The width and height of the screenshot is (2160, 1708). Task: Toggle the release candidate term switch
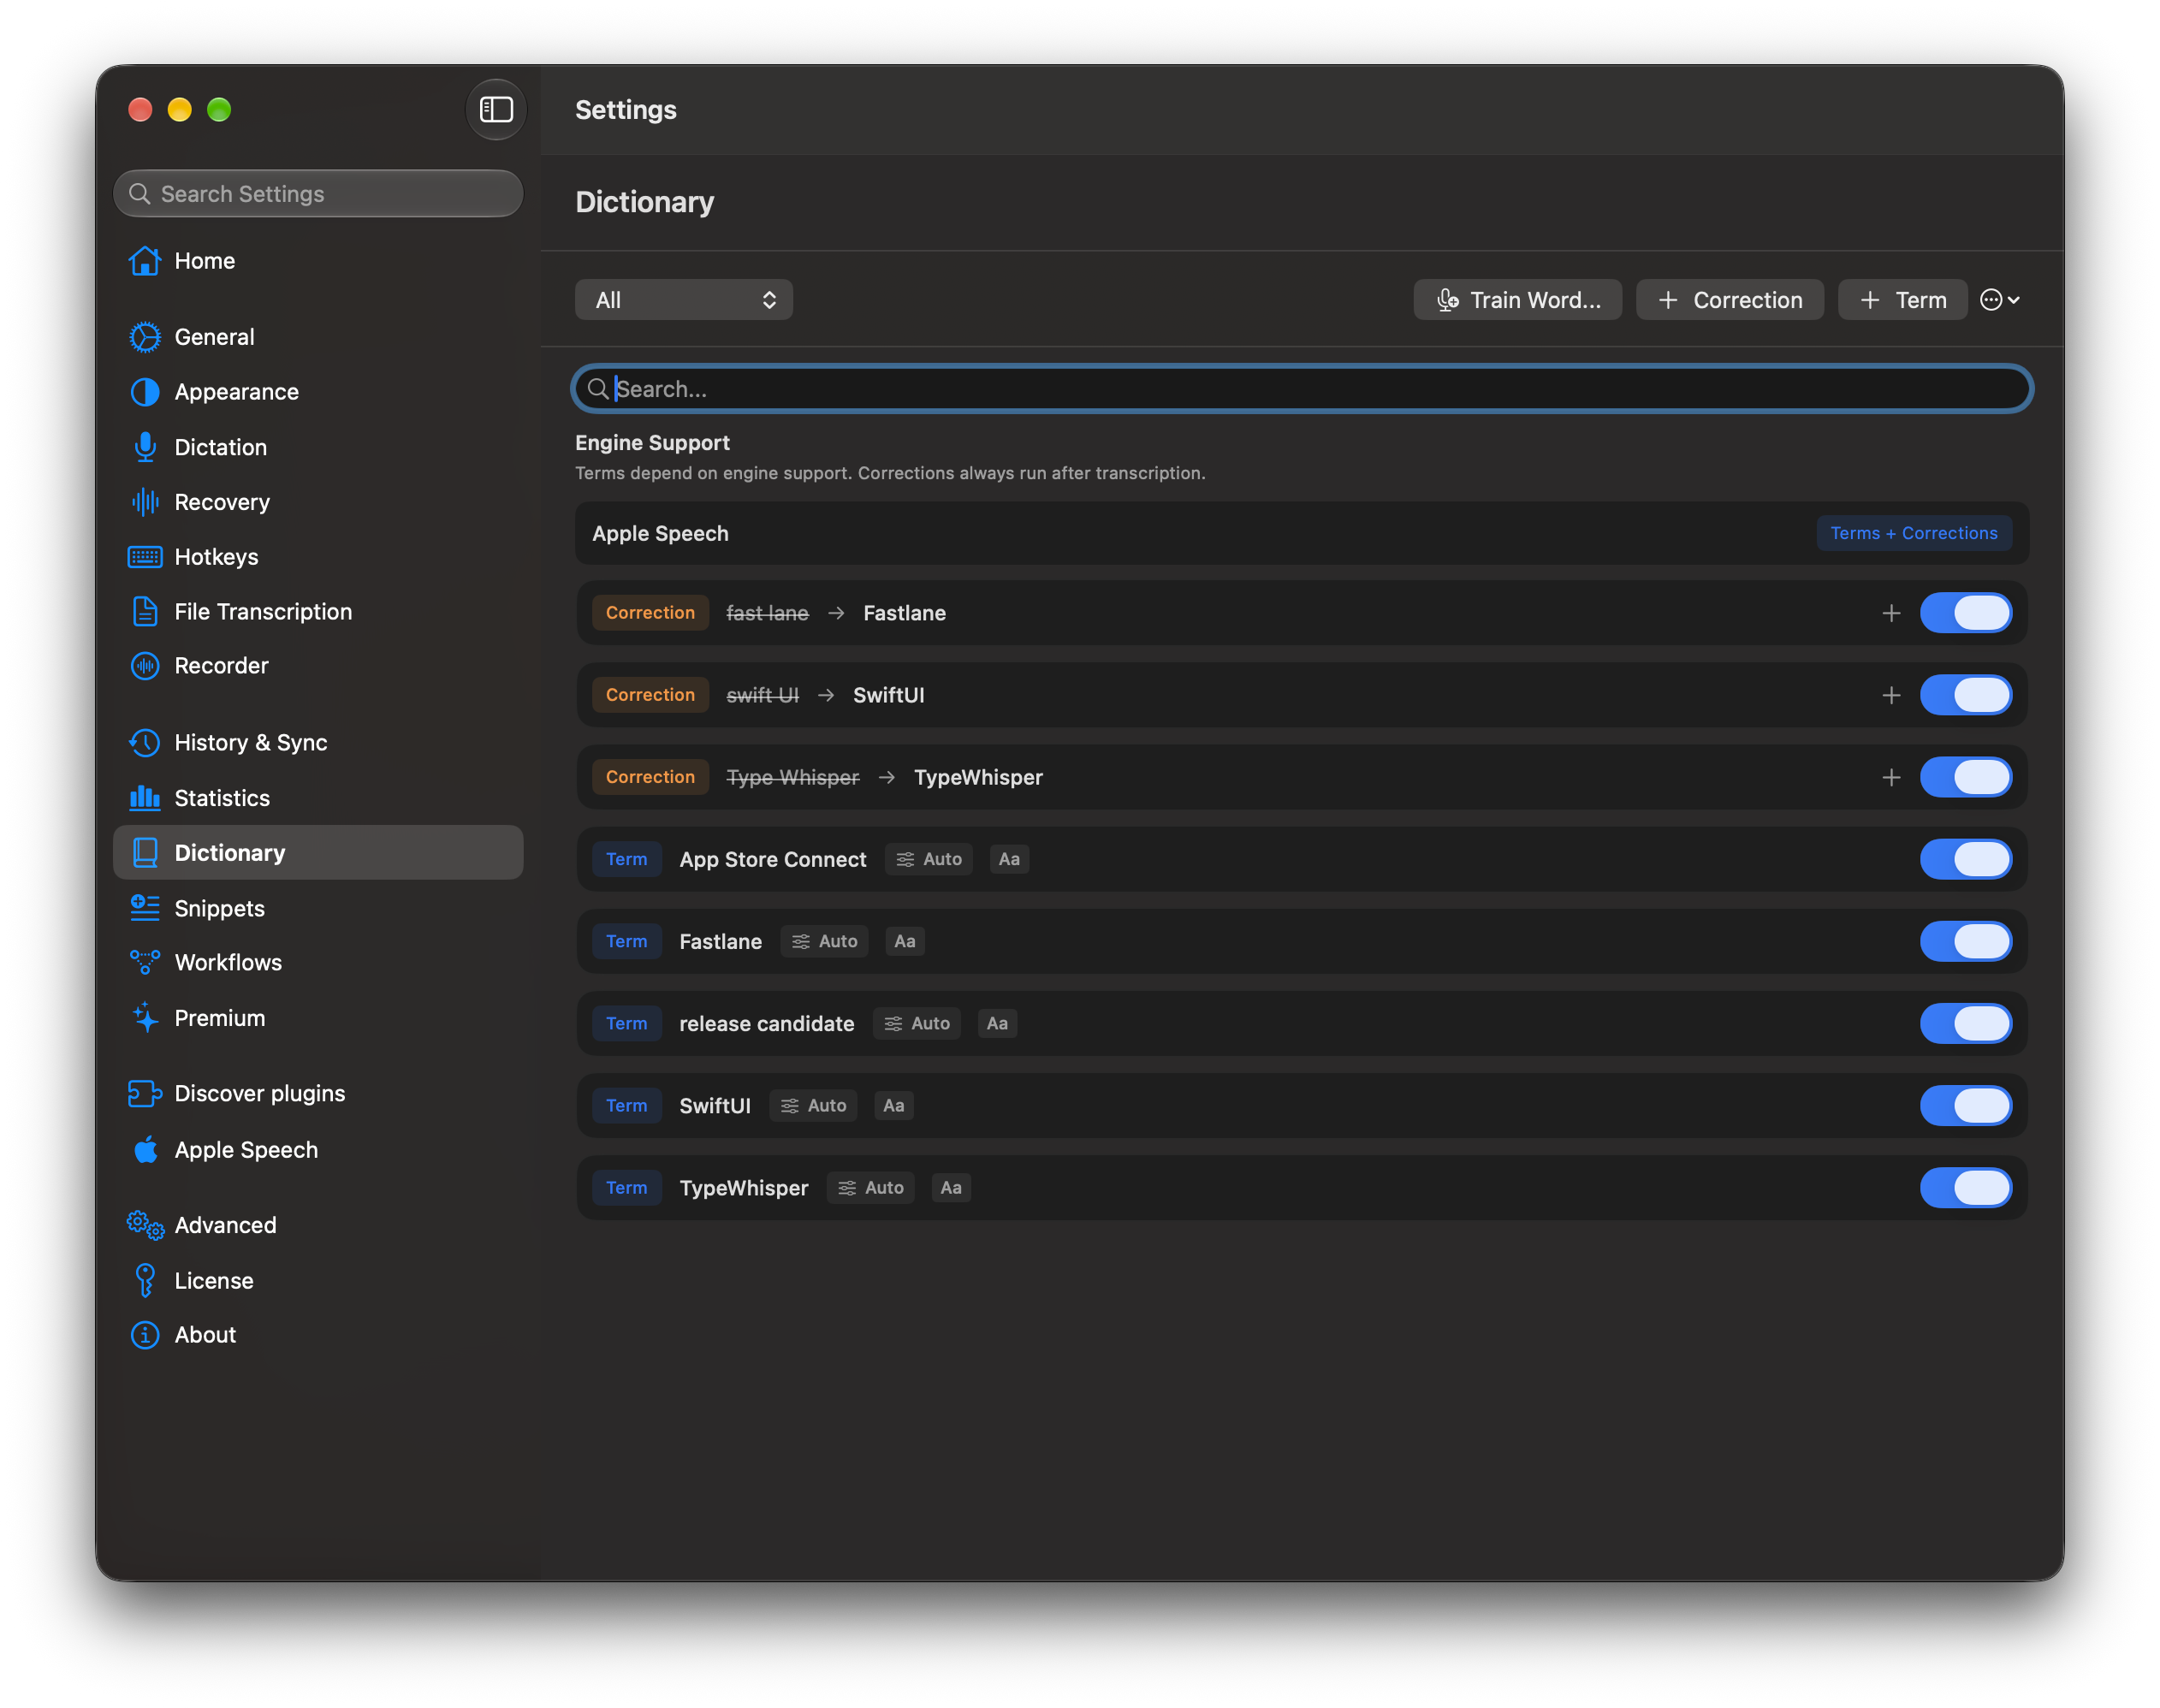pos(1965,1023)
